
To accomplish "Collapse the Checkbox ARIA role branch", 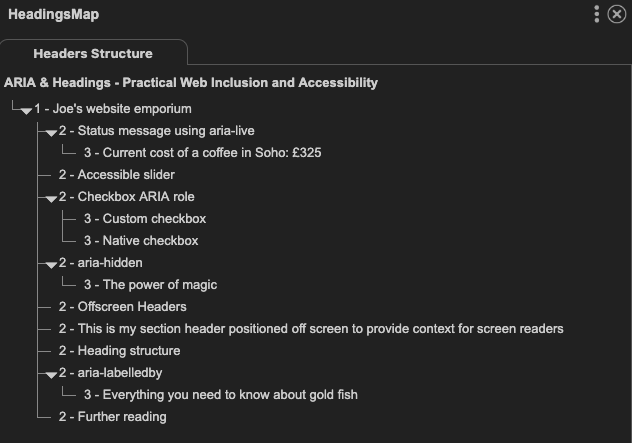I will click(51, 199).
